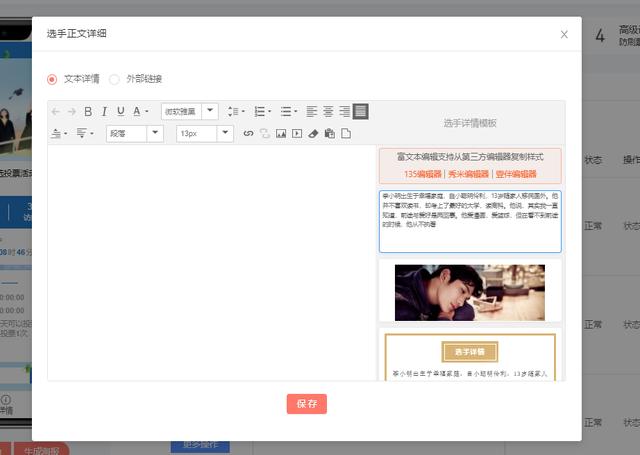Insert an image into the editor
640x455 pixels.
click(281, 133)
